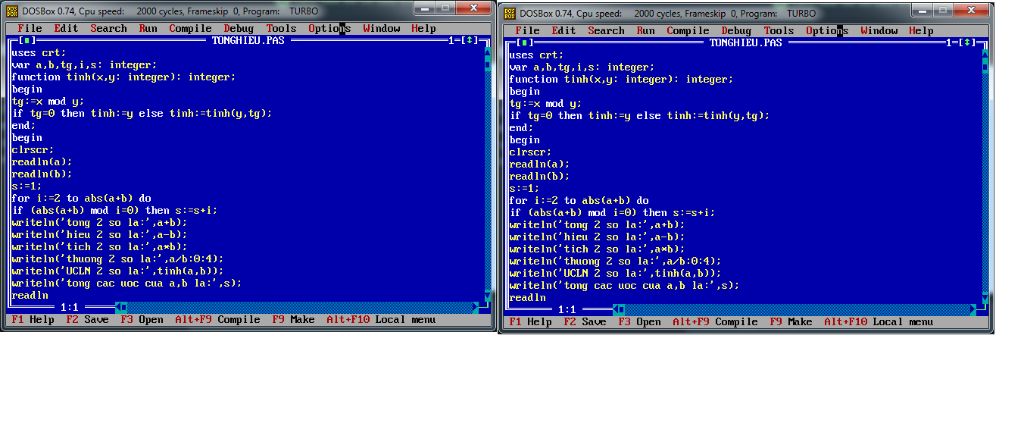Click F1 Help in right status bar
Viewport: 1024px width, 445px height.
coord(530,321)
